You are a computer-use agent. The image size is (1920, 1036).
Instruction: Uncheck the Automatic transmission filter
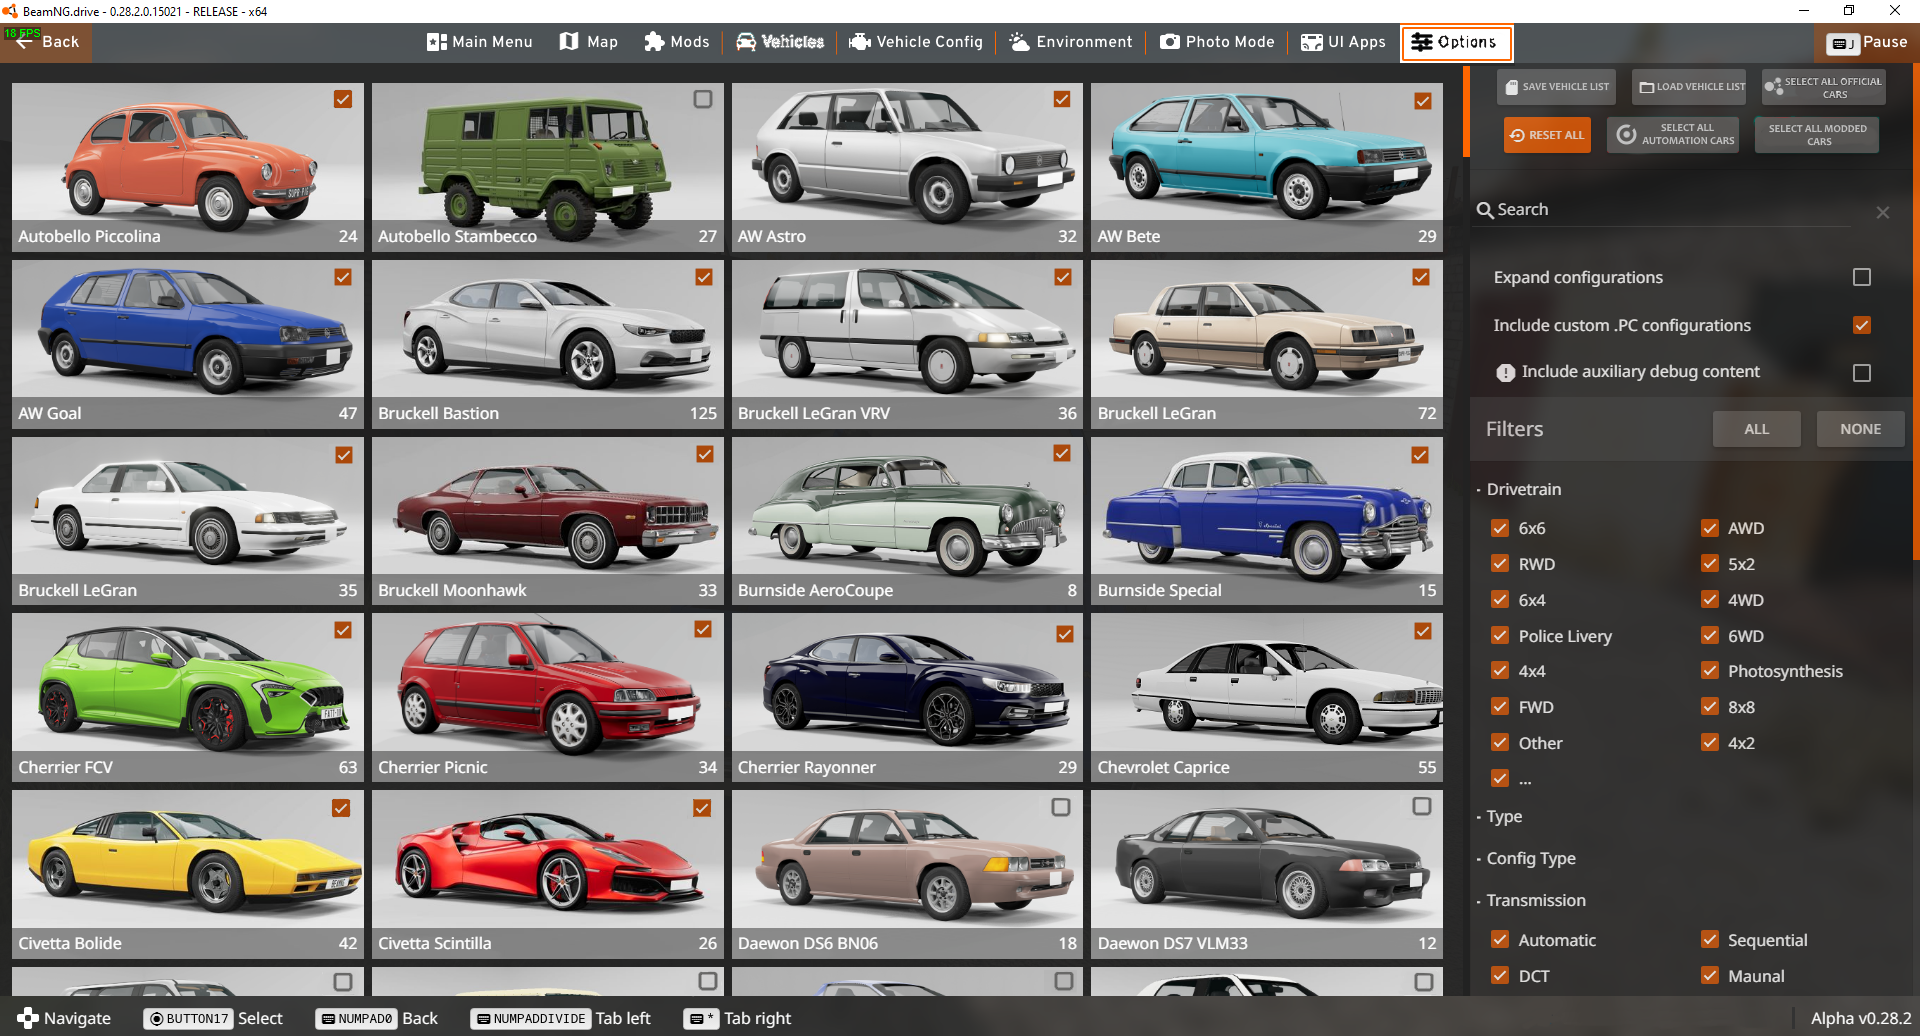point(1500,939)
